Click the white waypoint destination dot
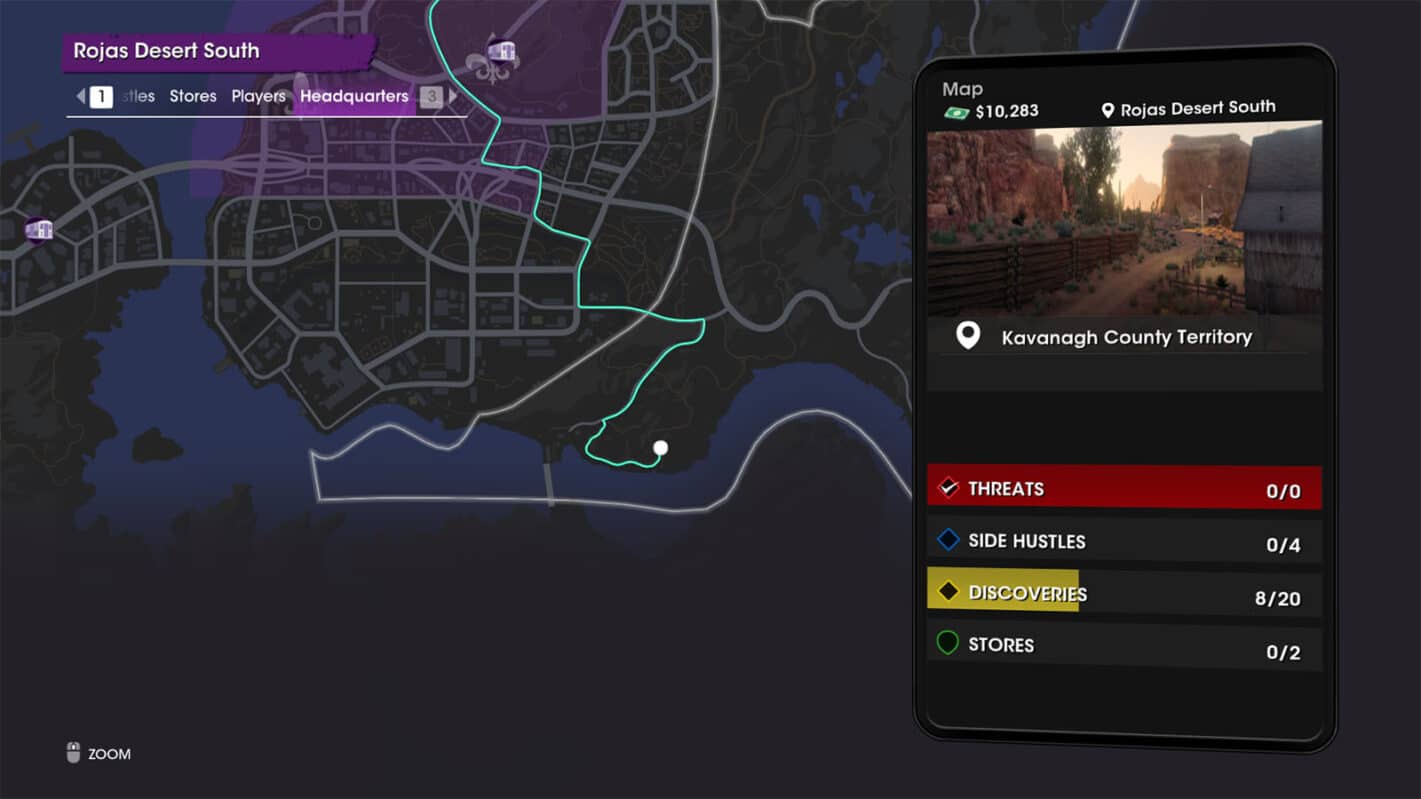The width and height of the screenshot is (1421, 799). click(x=660, y=448)
